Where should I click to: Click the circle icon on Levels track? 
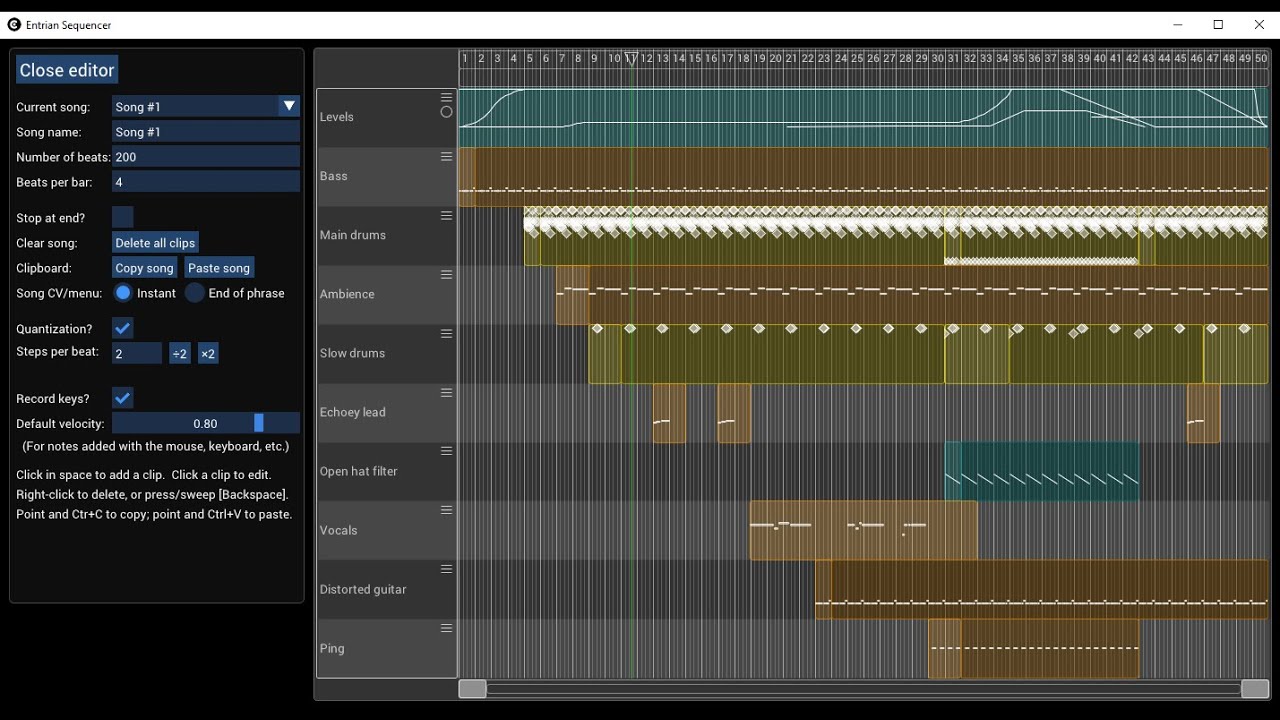point(446,112)
